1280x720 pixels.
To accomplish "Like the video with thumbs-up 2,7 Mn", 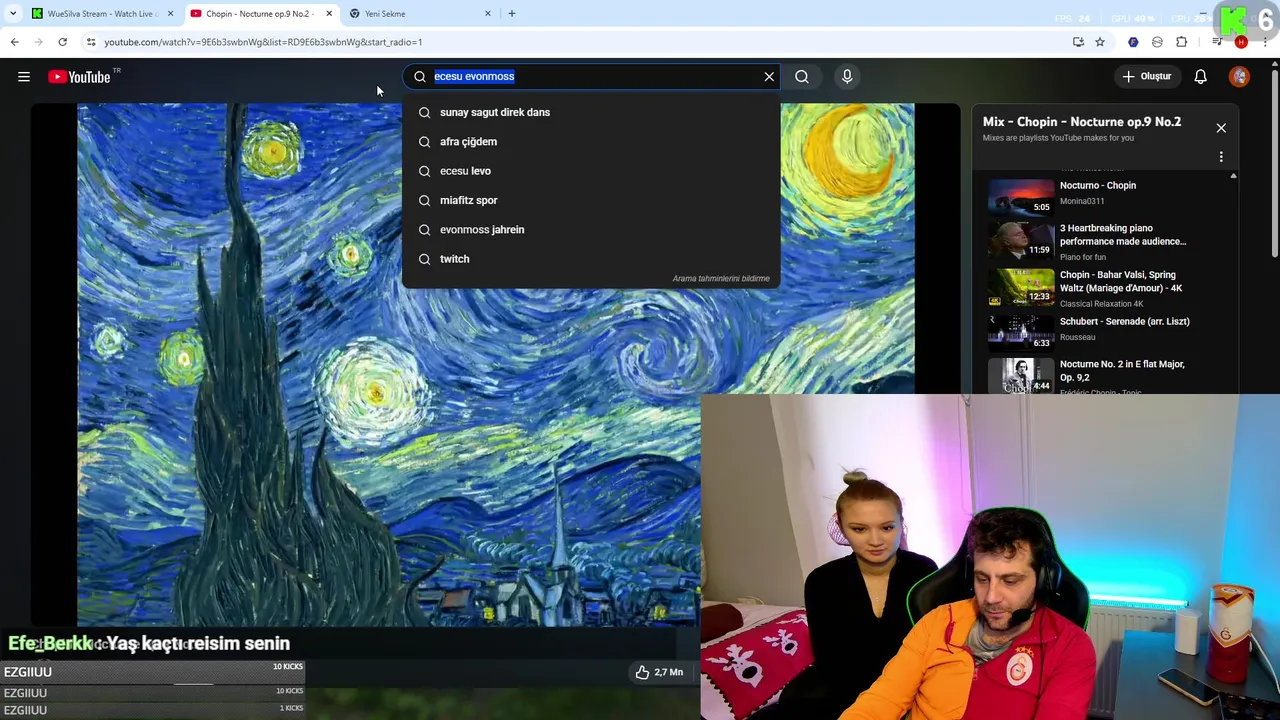I will [658, 672].
